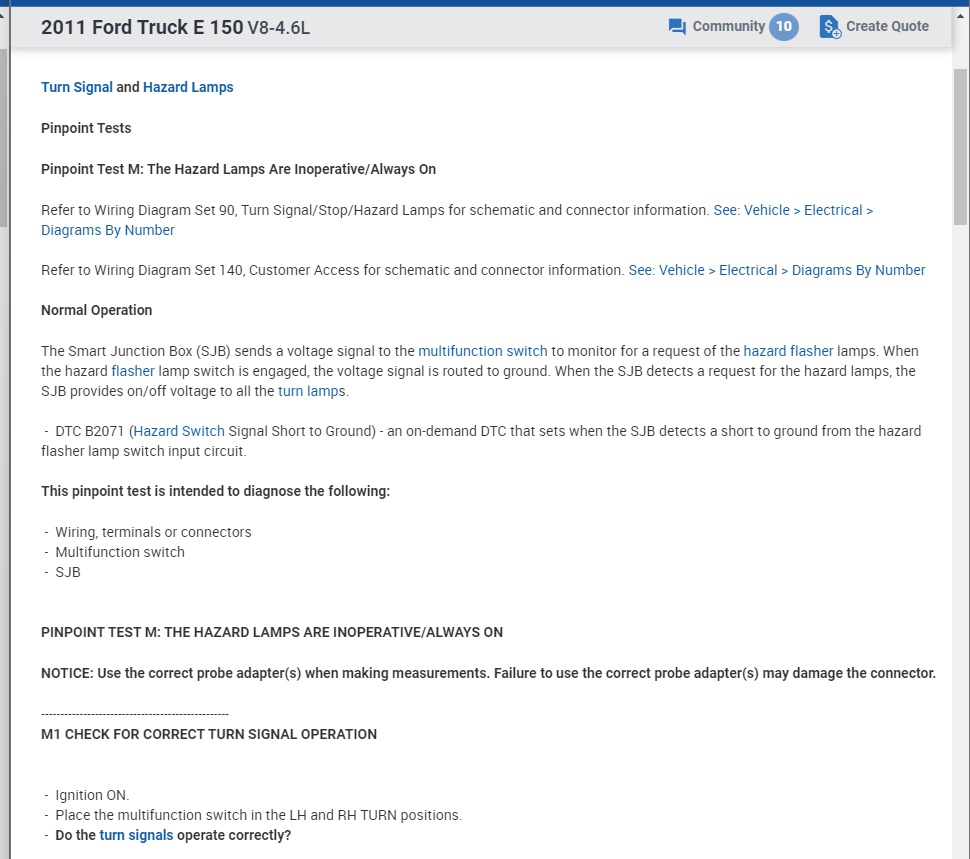Click the Create Quote dollar icon

[830, 27]
